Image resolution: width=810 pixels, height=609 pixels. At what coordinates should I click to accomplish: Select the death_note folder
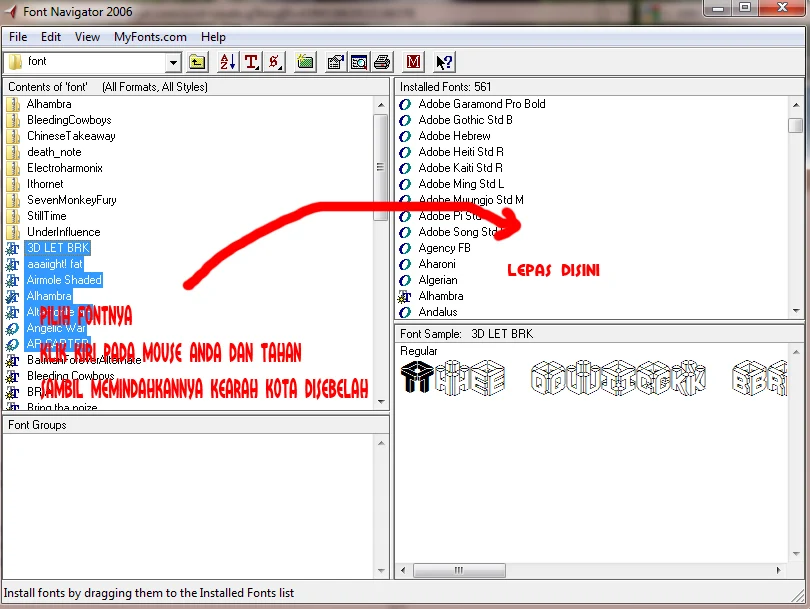(54, 152)
